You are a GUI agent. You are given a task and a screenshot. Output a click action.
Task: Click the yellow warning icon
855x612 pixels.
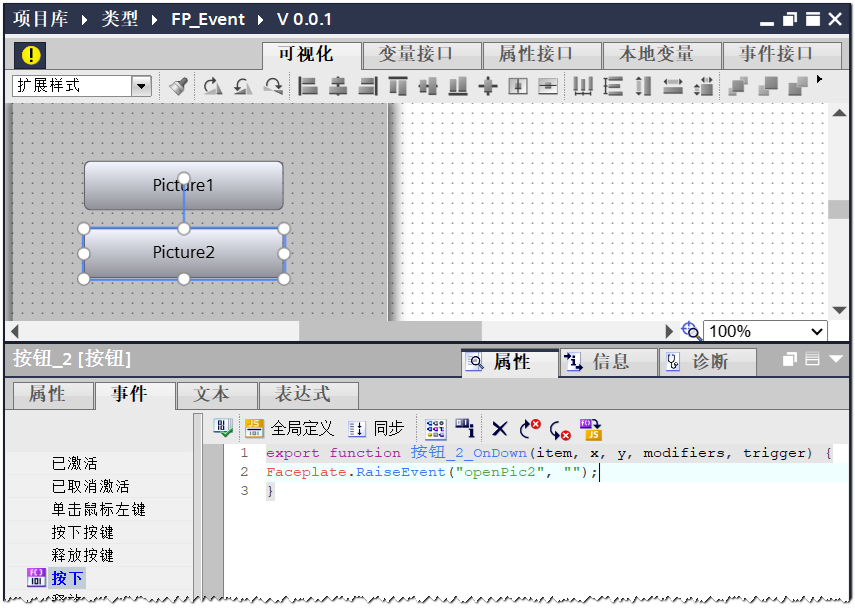point(33,55)
